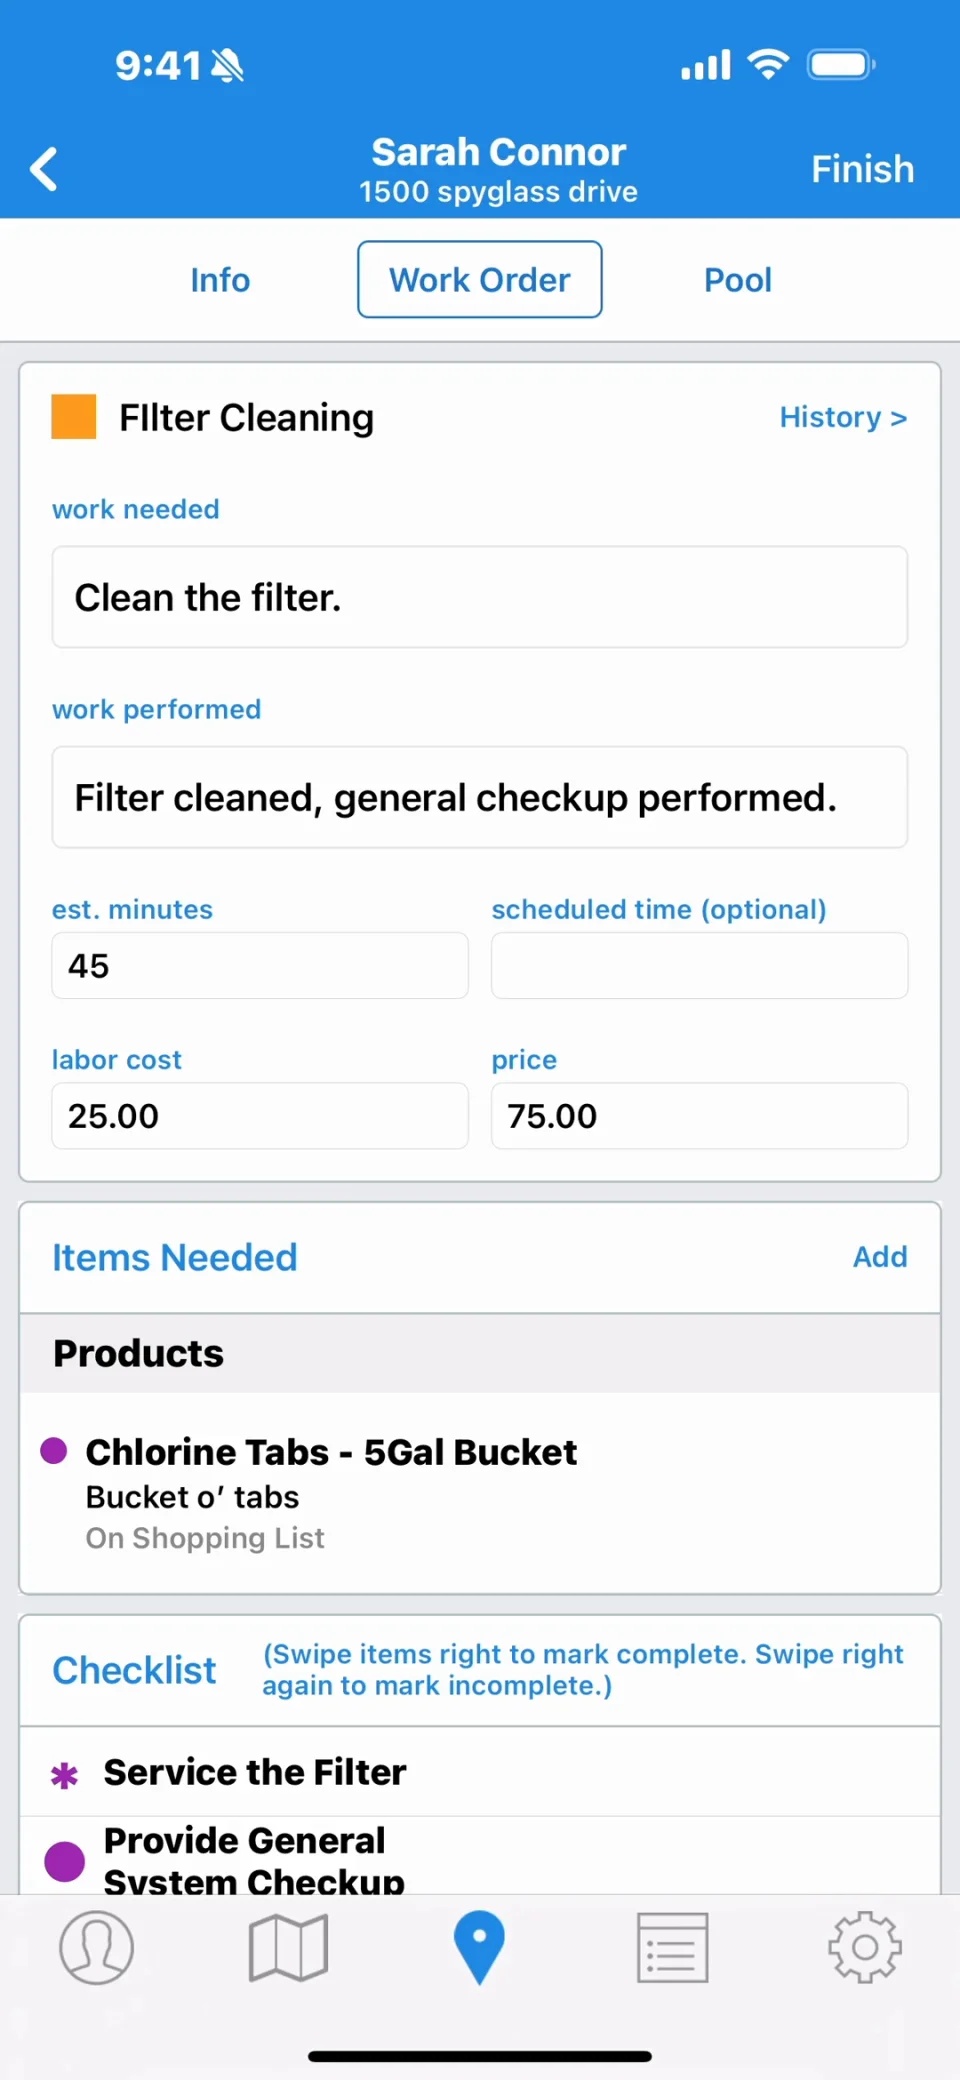Select the Work Order tab
960x2080 pixels.
click(480, 279)
